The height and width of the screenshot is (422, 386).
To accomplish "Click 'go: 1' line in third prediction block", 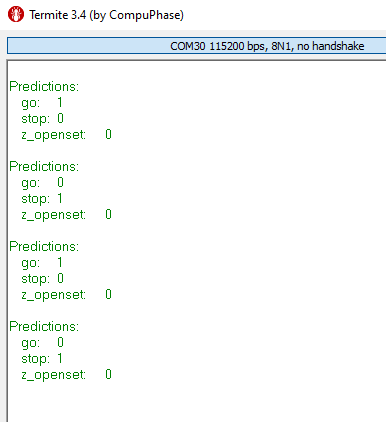I will tap(42, 262).
